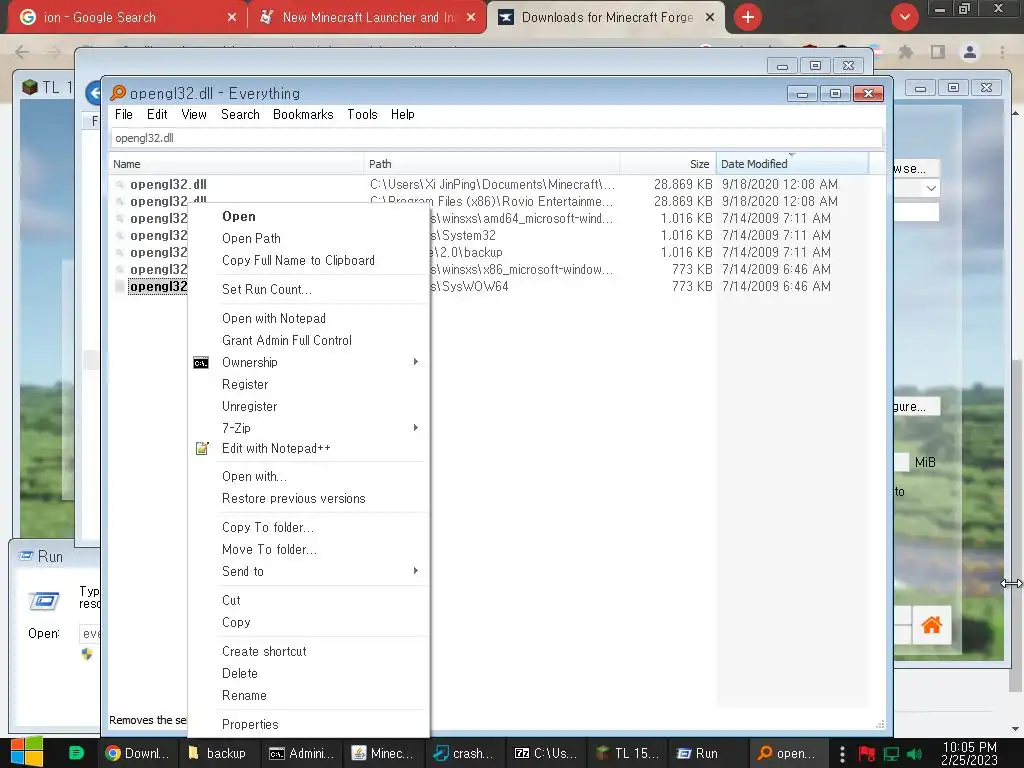This screenshot has width=1024, height=768.
Task: Click the command prompt icon beside Ownership
Action: point(201,362)
